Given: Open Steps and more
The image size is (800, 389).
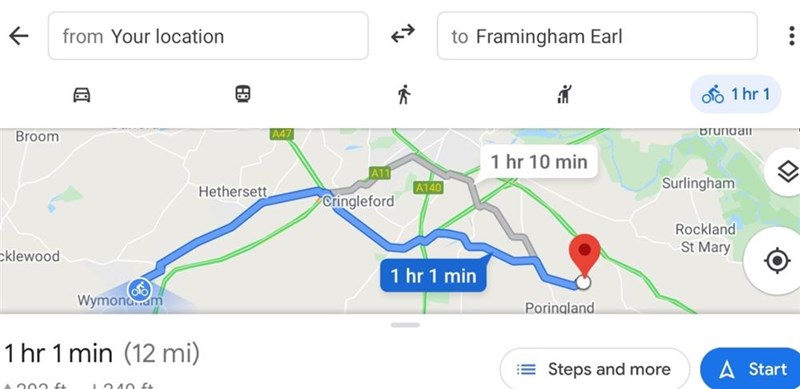Looking at the screenshot, I should [594, 369].
